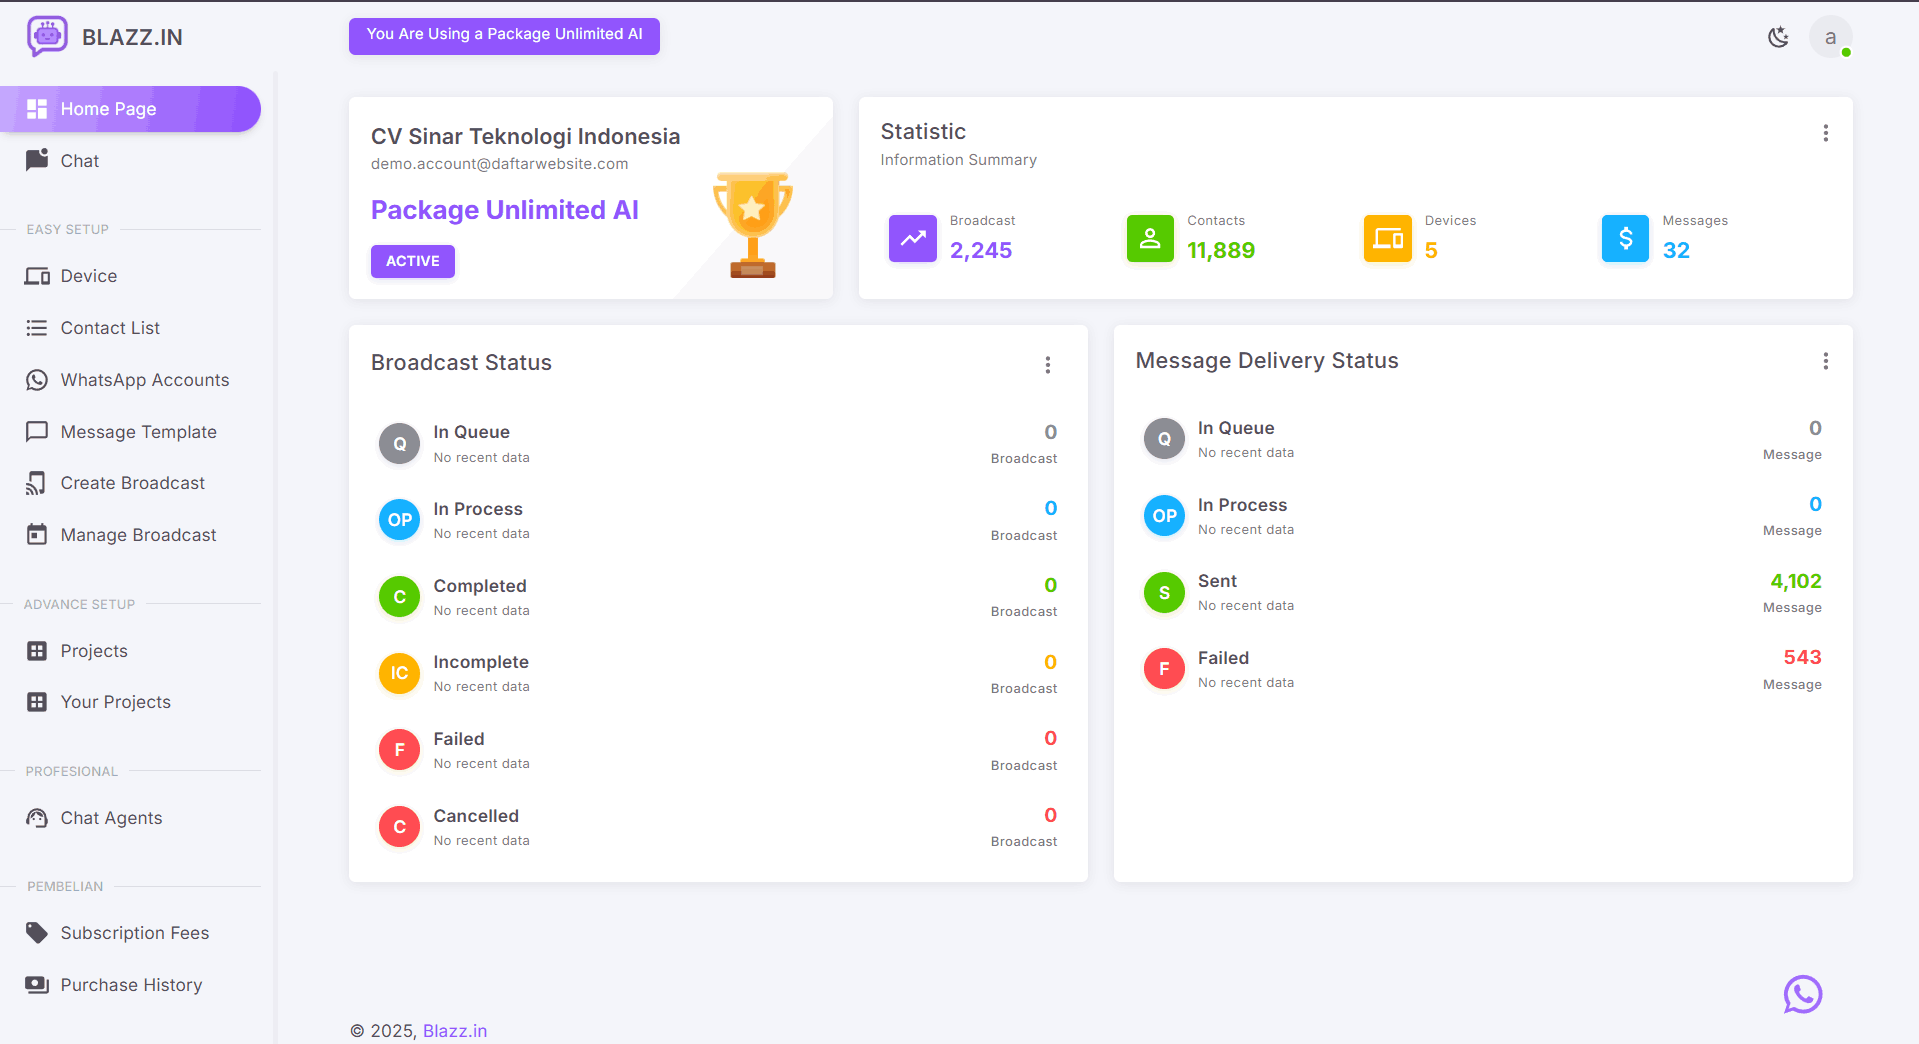Follow the Blazz.in footer link
Screen dimensions: 1919x1044
(x=455, y=1031)
